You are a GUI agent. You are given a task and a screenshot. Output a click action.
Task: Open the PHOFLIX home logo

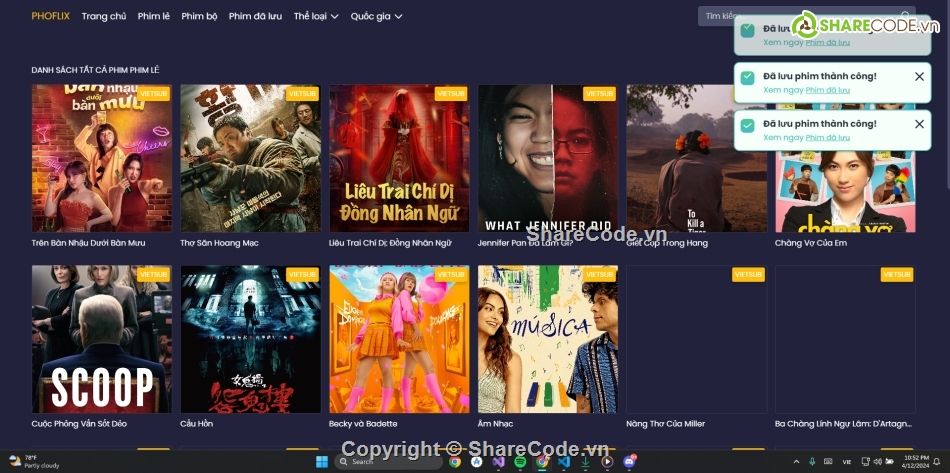point(50,16)
